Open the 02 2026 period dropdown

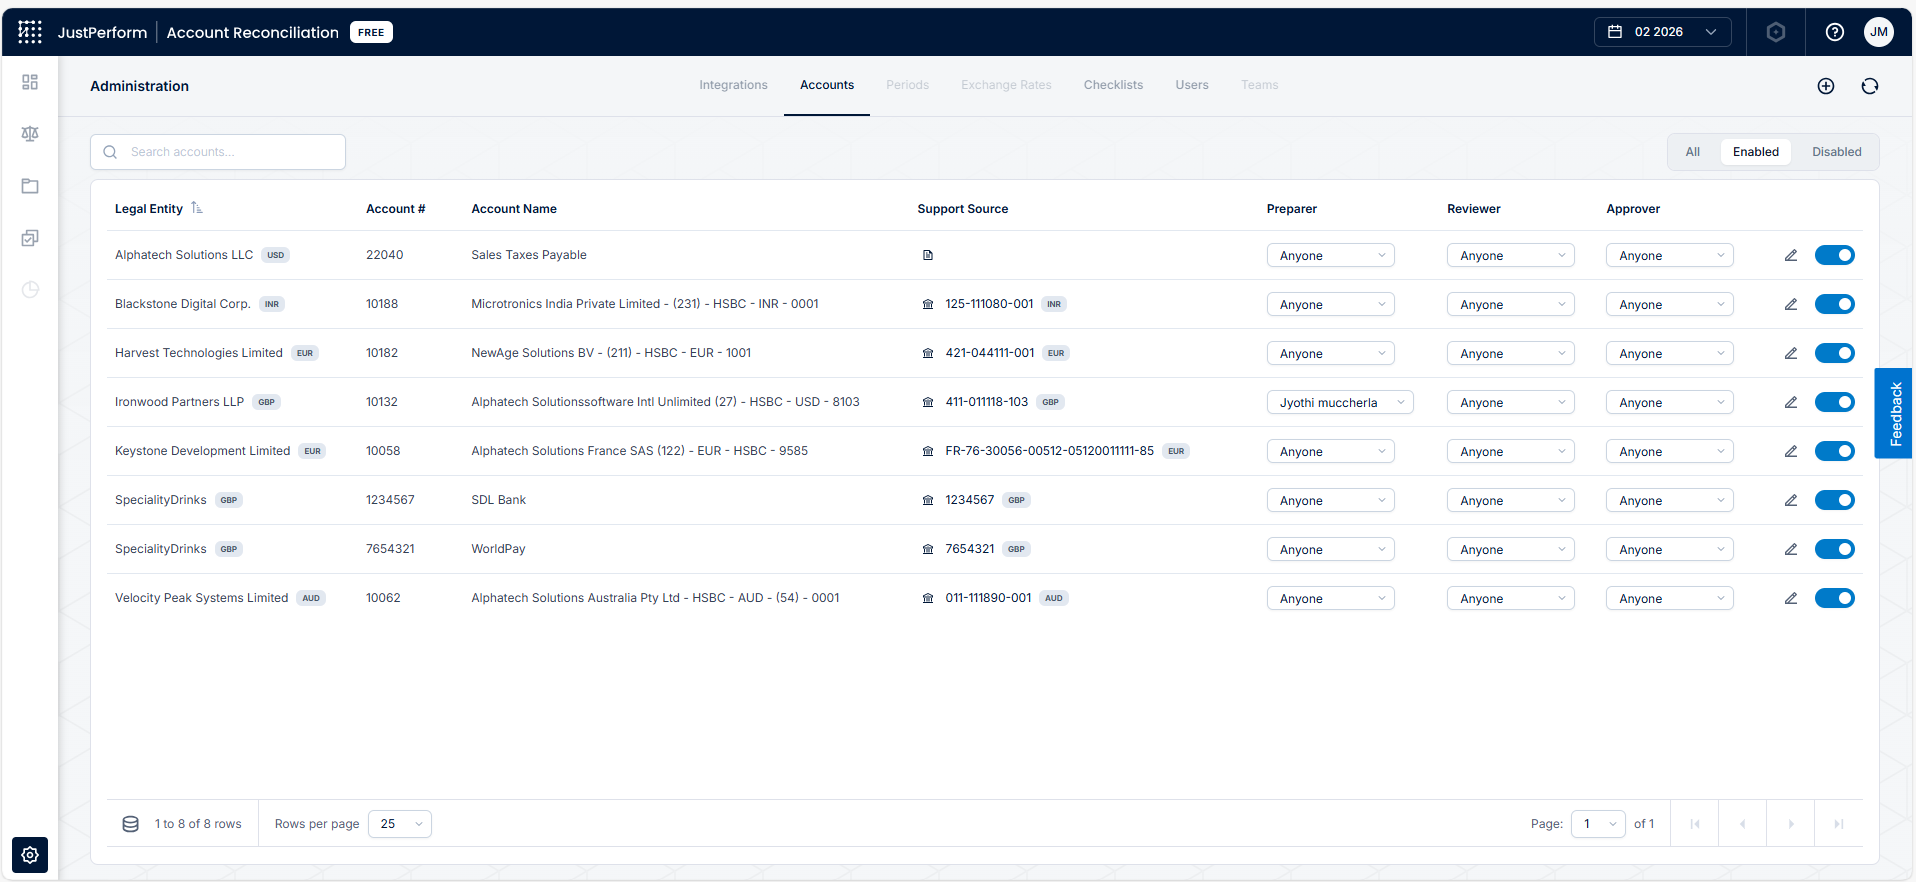1662,32
